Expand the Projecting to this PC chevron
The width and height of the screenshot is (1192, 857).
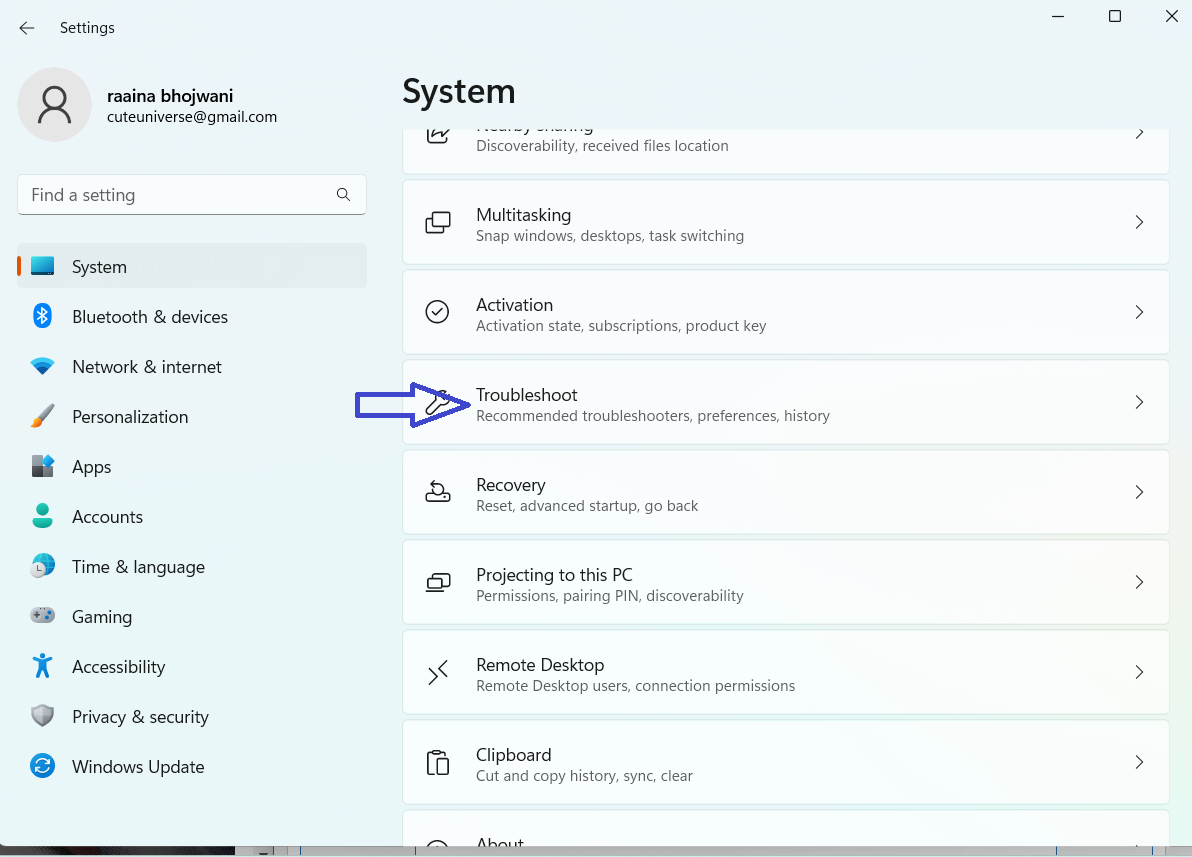tap(1138, 582)
